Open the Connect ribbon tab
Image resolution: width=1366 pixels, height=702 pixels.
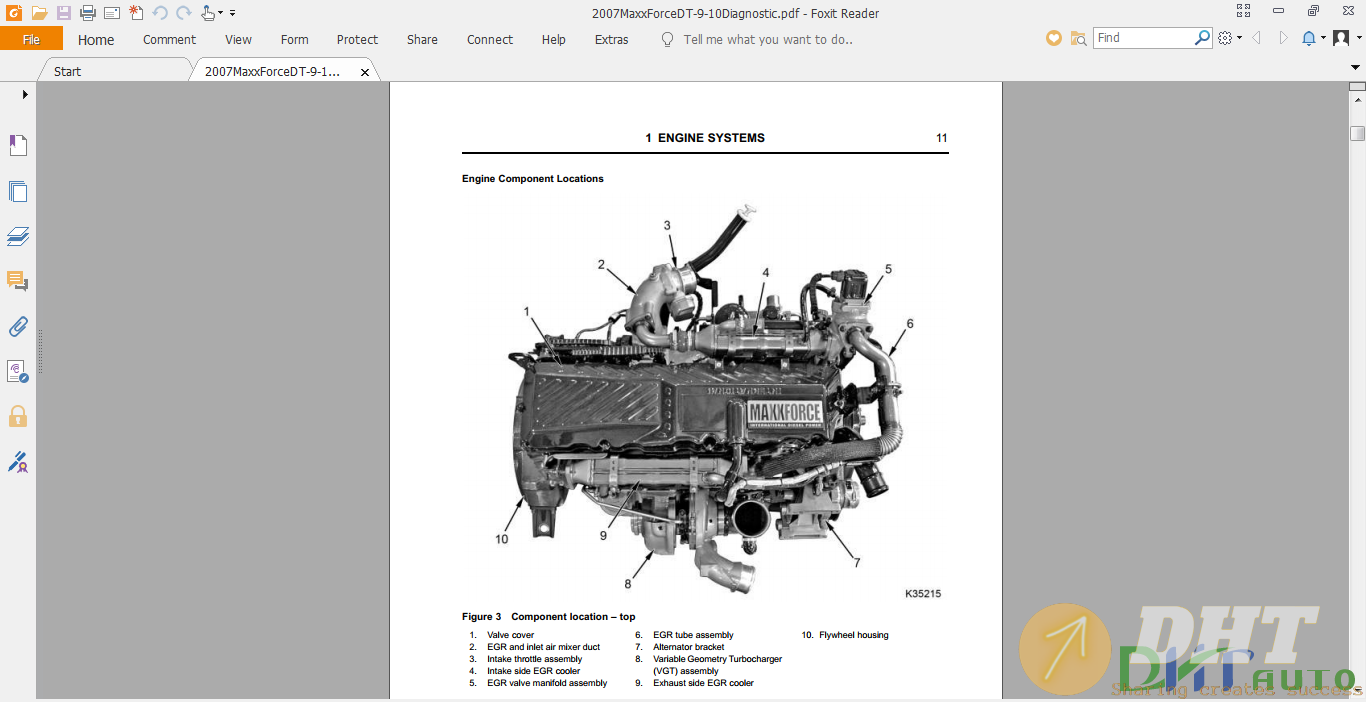click(490, 40)
